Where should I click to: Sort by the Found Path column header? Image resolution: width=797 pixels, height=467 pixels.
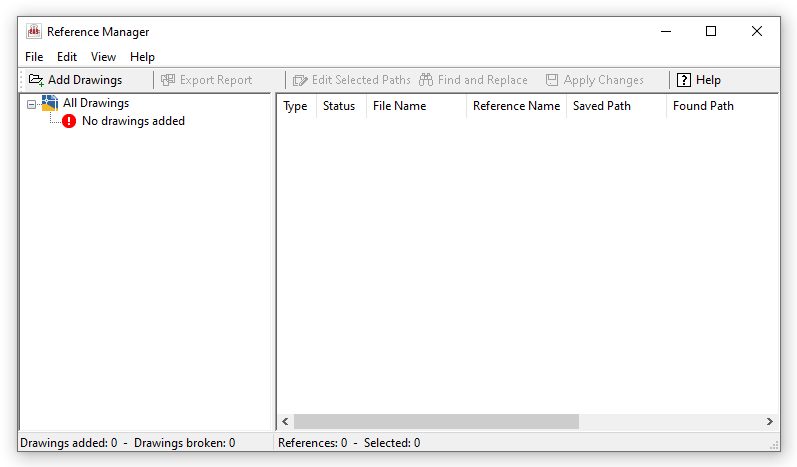[x=722, y=106]
